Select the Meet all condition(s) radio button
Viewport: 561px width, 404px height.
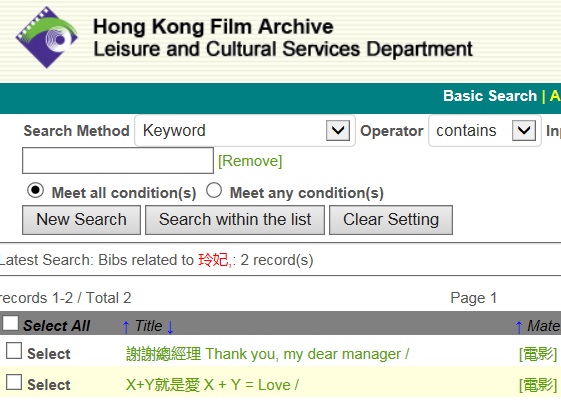tap(35, 190)
